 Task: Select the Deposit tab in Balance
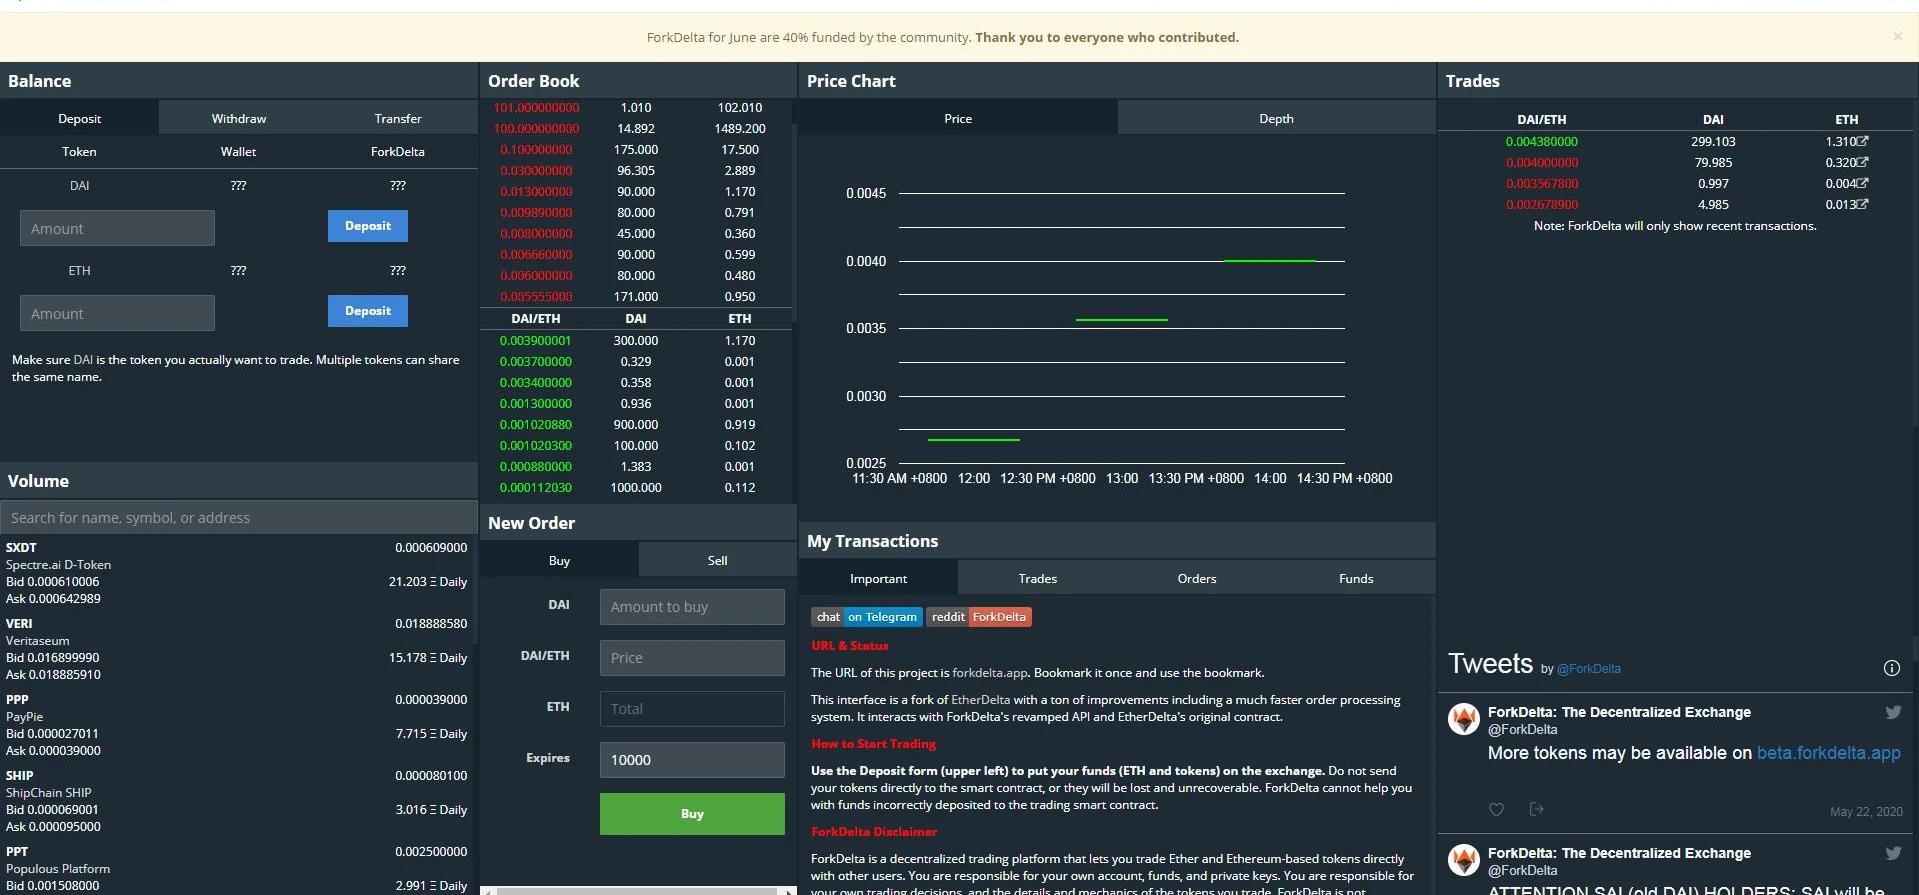[79, 118]
